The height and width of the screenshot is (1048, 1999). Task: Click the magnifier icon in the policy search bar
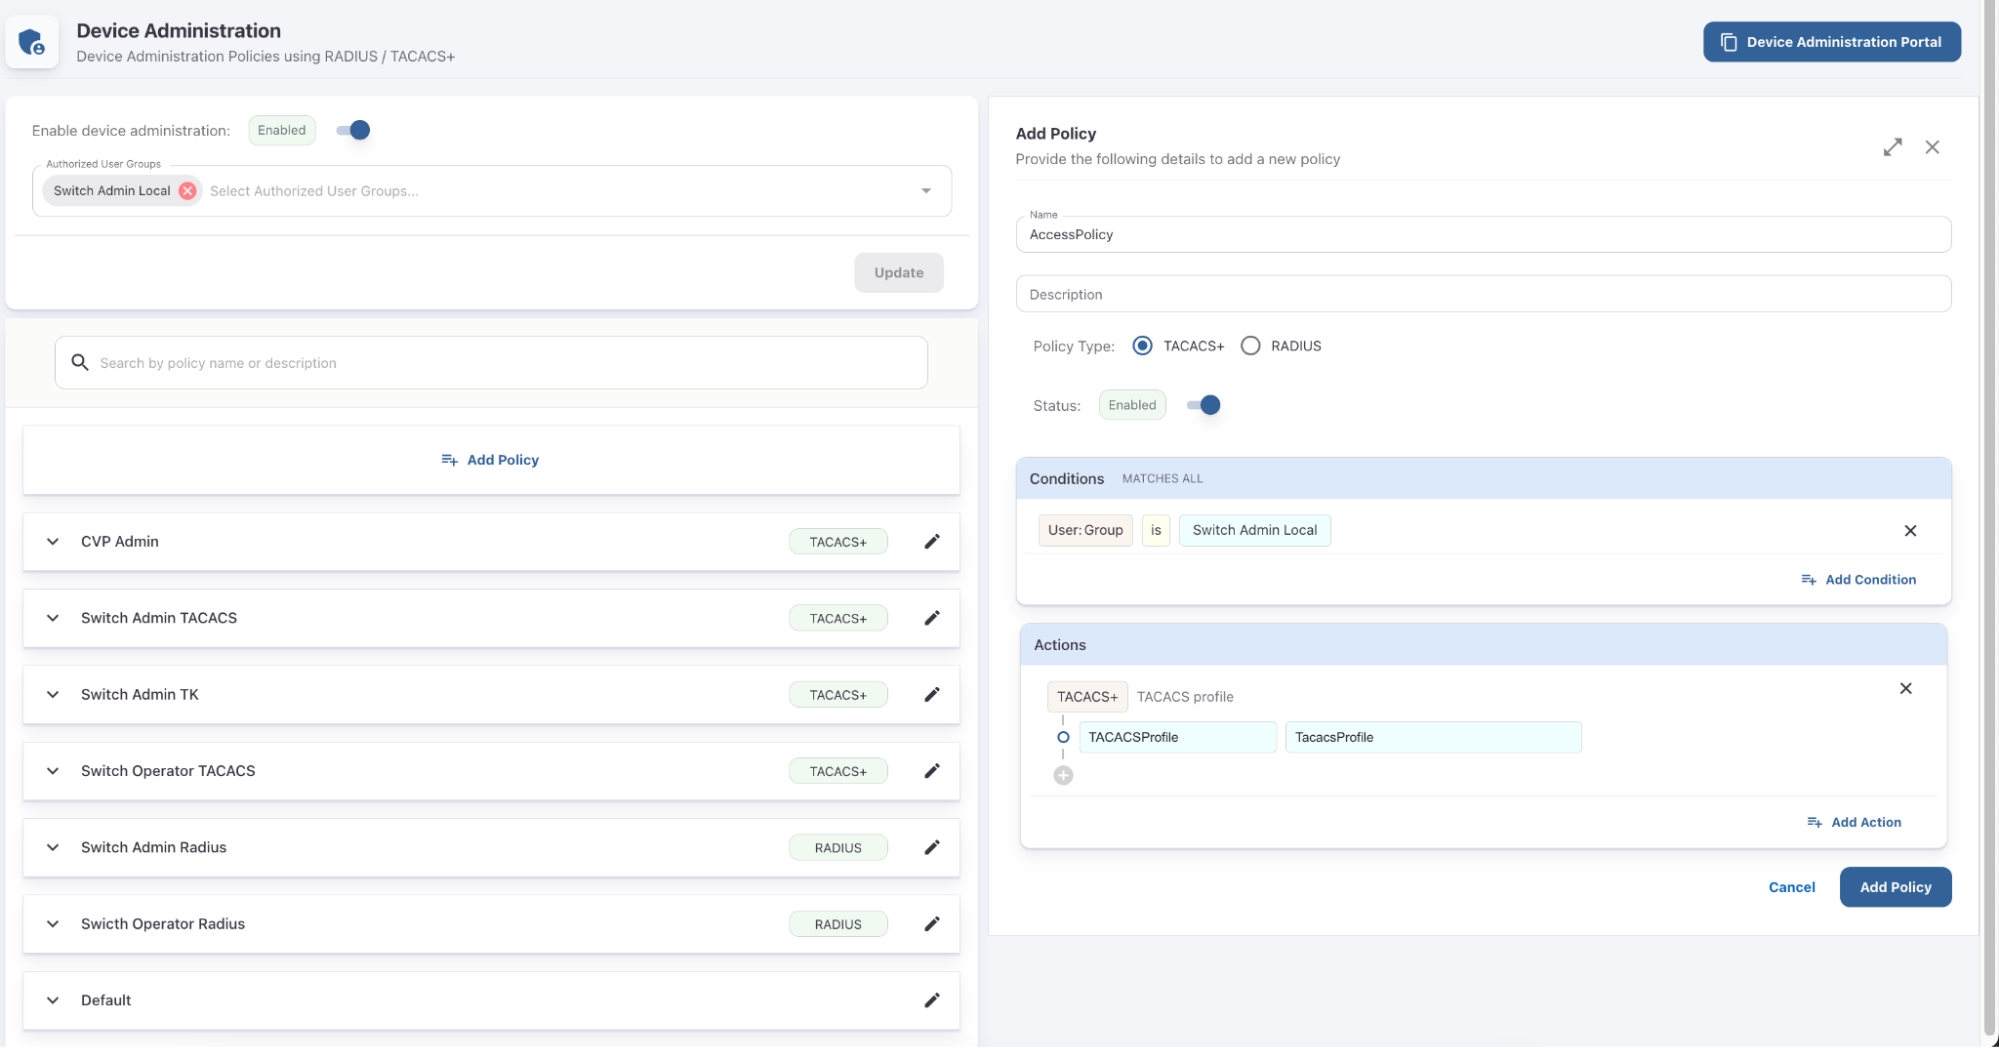(80, 362)
